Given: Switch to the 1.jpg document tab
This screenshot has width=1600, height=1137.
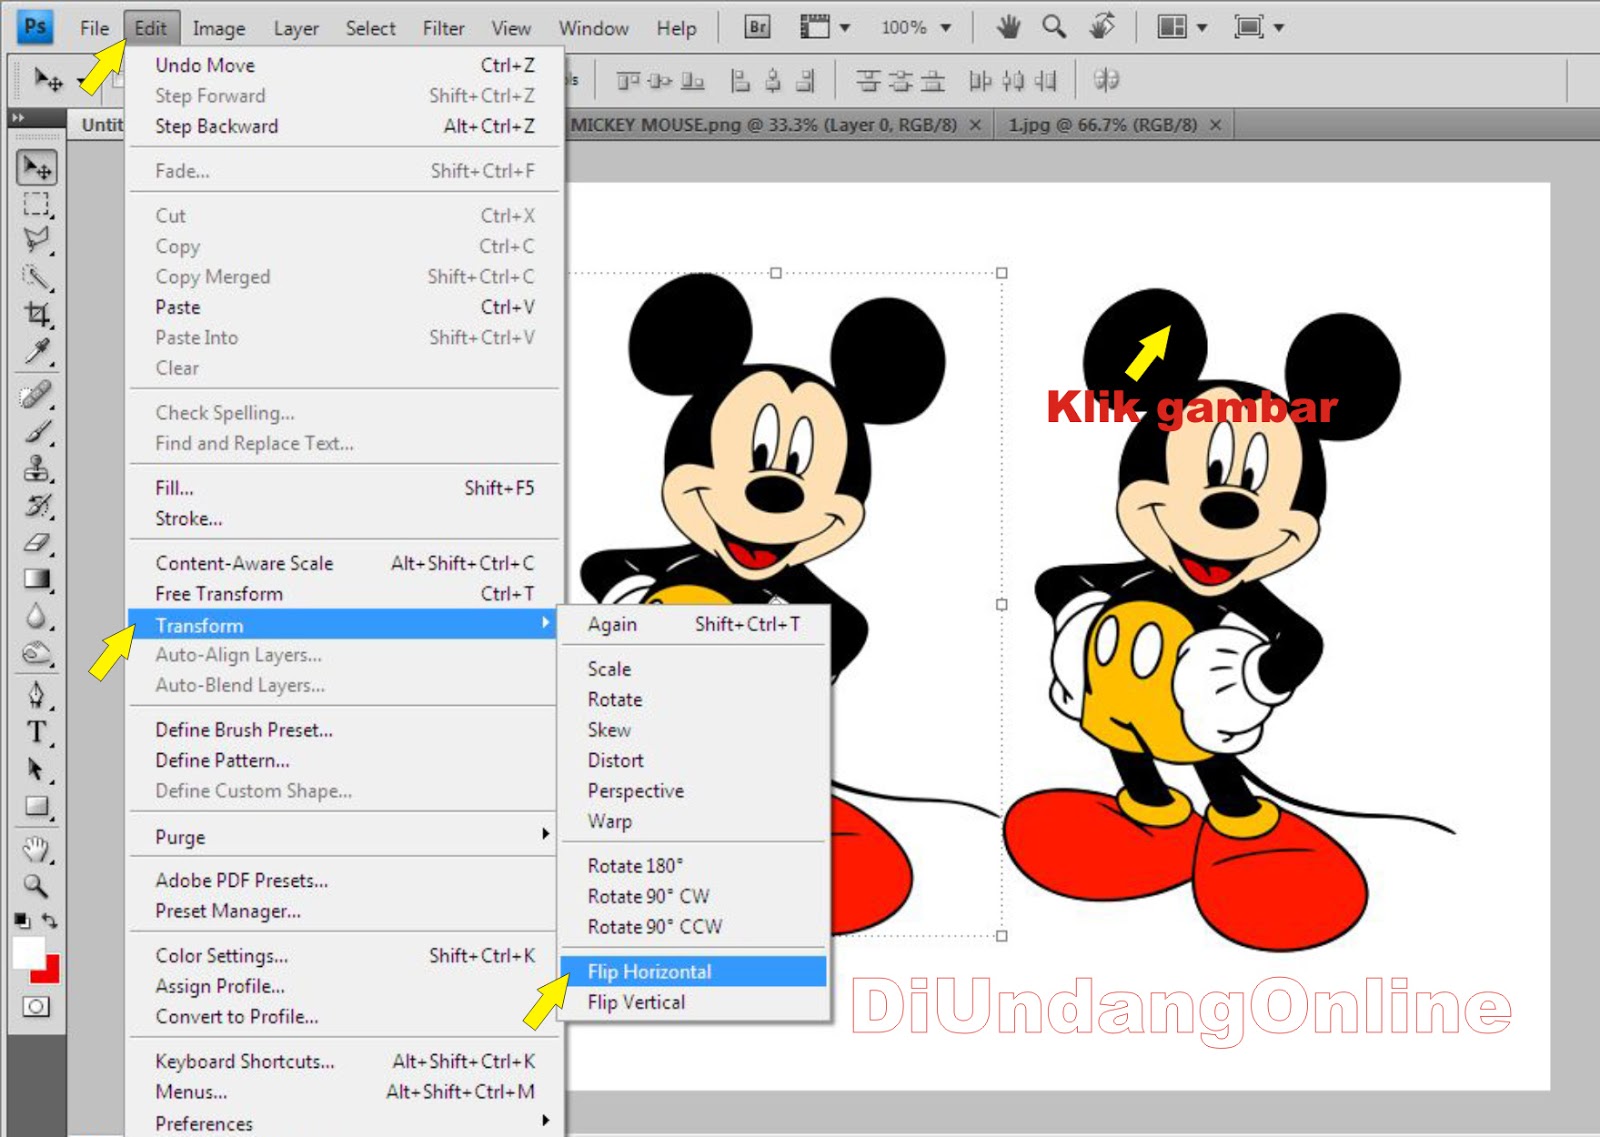Looking at the screenshot, I should coord(1102,125).
